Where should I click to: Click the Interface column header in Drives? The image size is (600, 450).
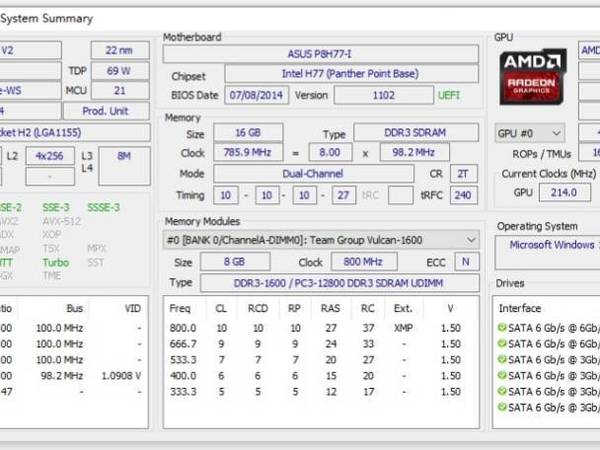pos(520,308)
